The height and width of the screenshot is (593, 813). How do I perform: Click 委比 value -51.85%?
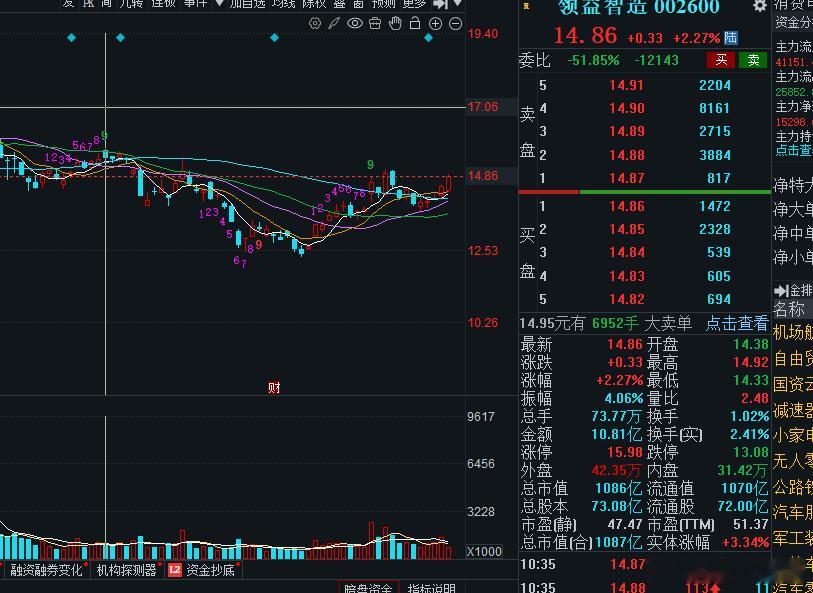[594, 60]
